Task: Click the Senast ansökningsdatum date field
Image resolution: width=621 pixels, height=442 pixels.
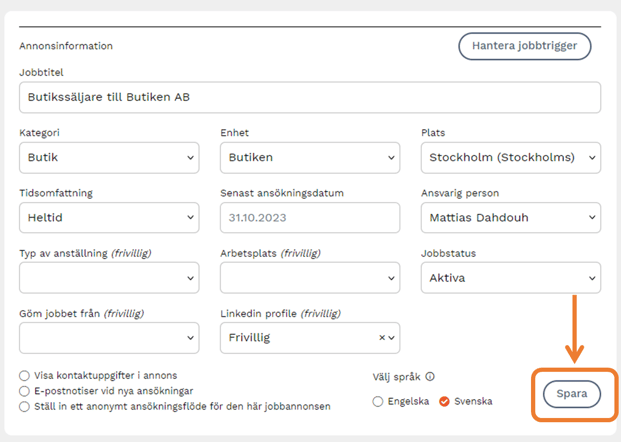Action: [x=309, y=217]
